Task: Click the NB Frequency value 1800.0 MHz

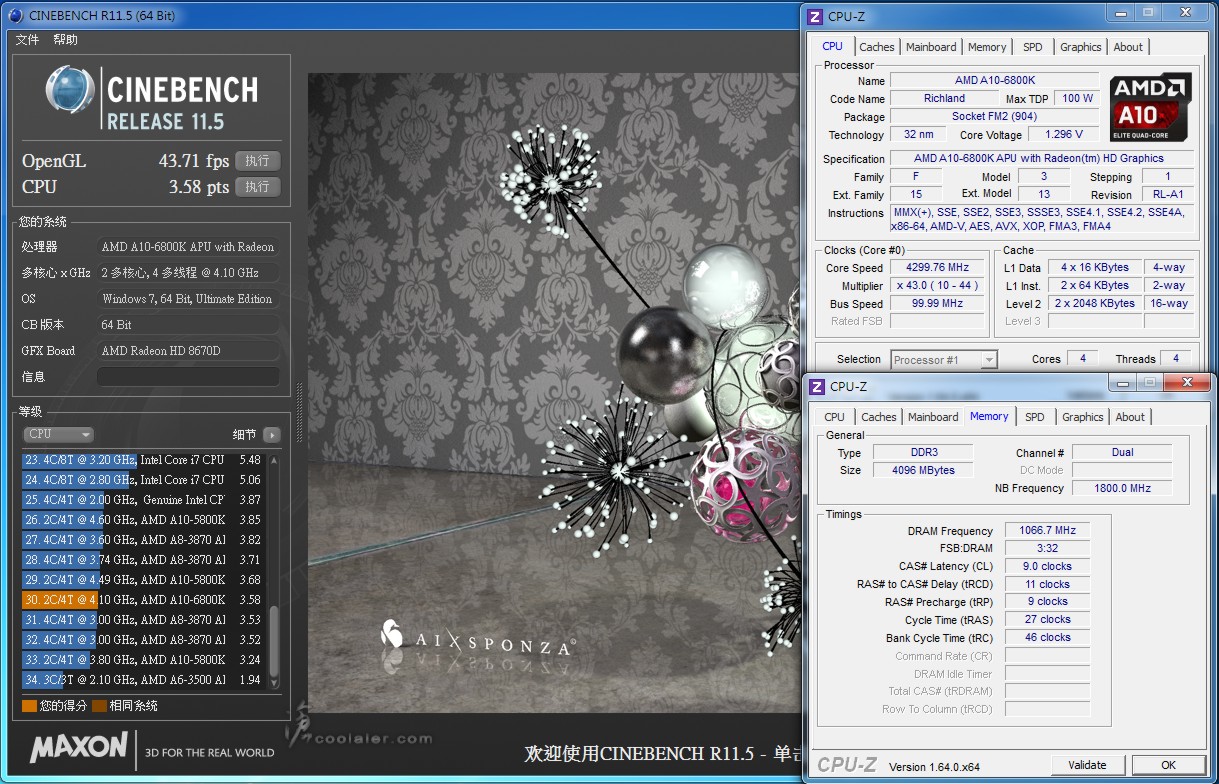Action: click(x=1122, y=489)
